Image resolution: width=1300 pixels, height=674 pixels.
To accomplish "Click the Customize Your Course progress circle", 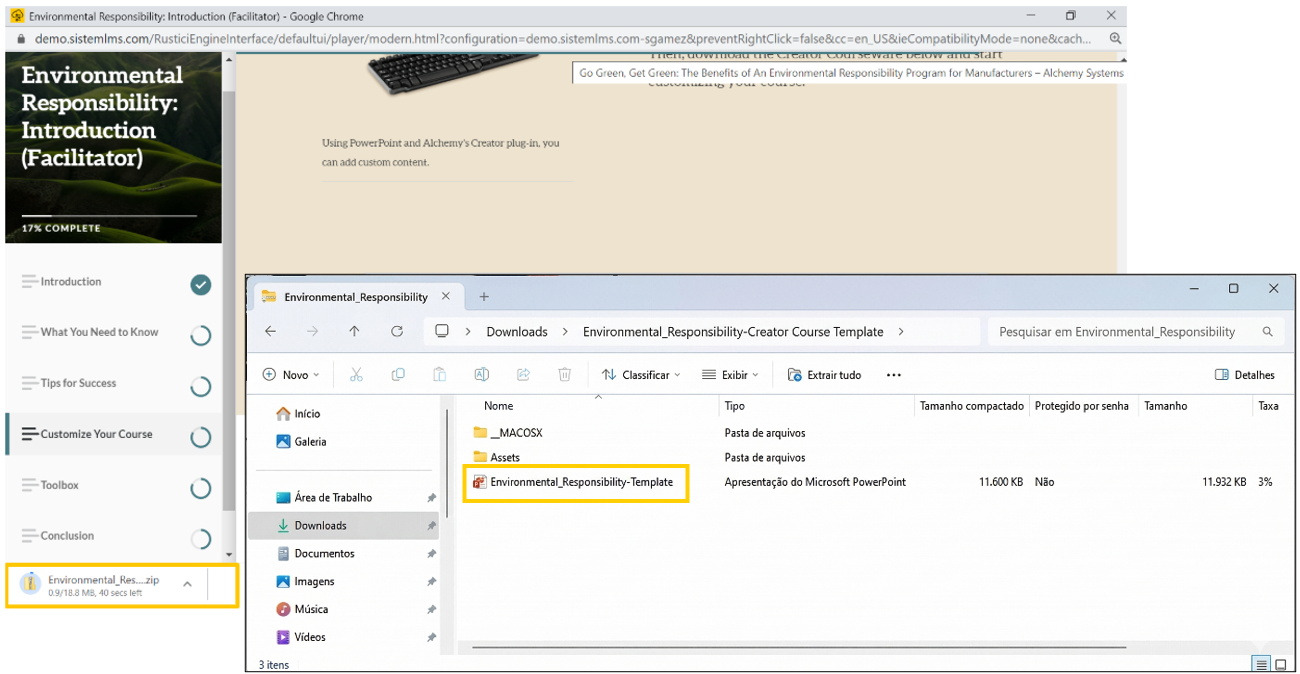I will tap(201, 437).
